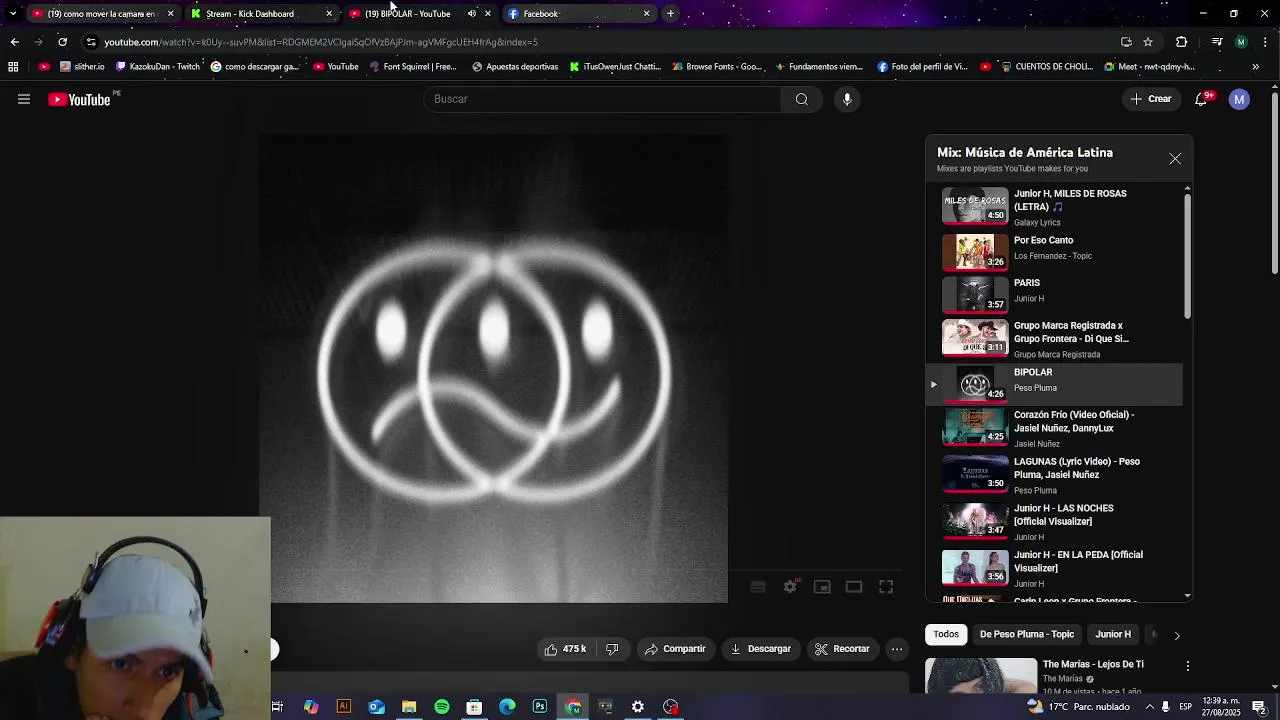The image size is (1280, 720).
Task: Switch to the Facebook tab
Action: [578, 14]
